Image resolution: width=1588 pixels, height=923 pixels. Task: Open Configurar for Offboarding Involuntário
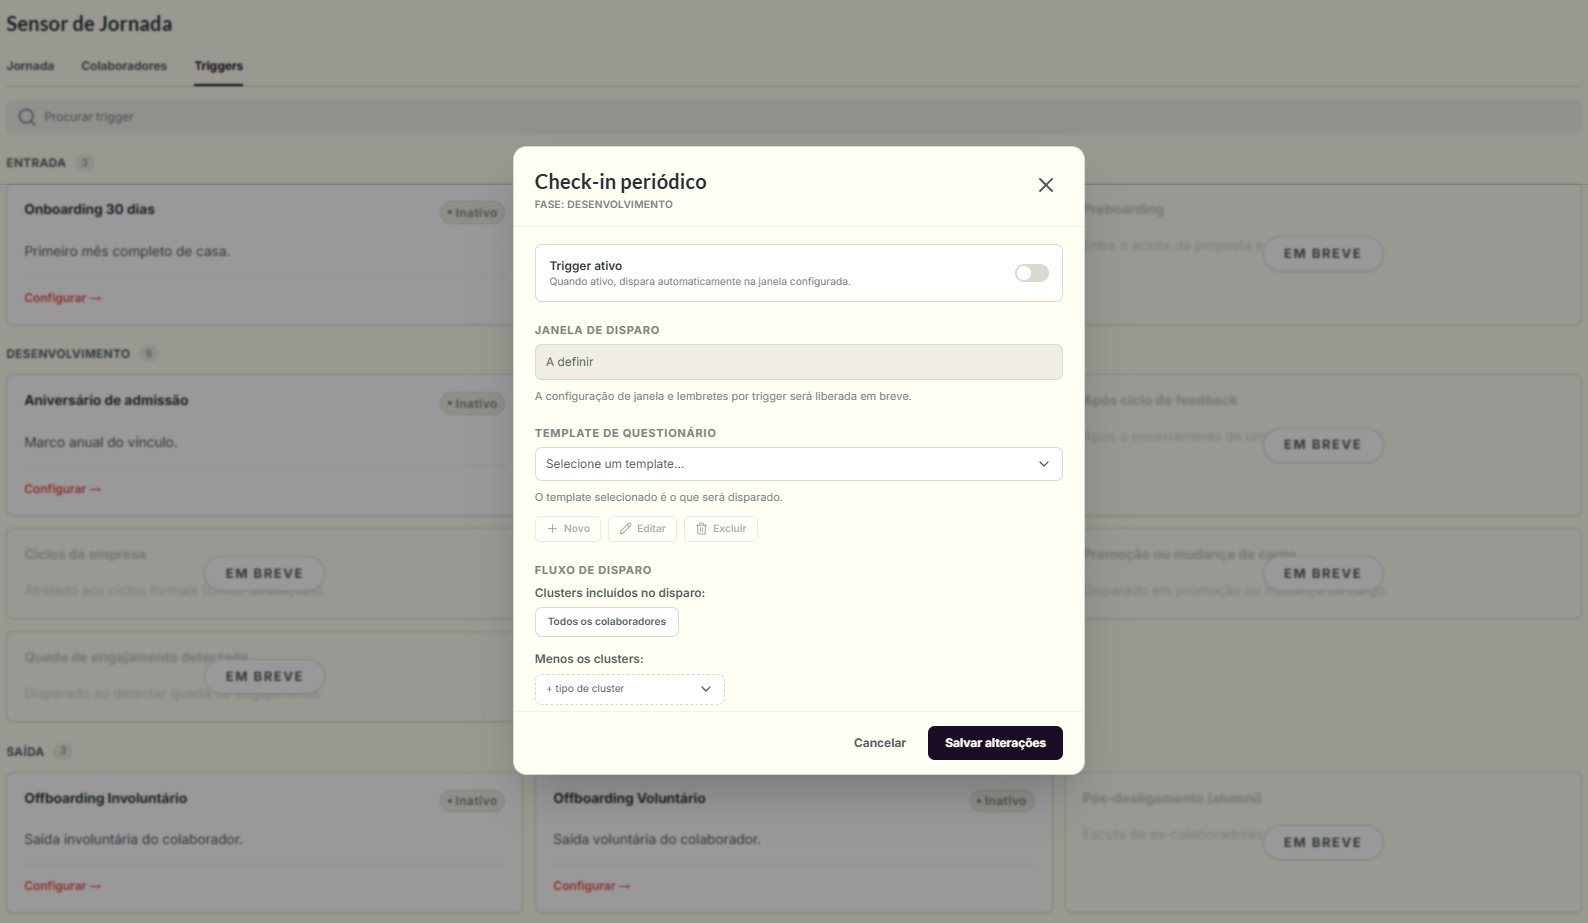[x=62, y=886]
